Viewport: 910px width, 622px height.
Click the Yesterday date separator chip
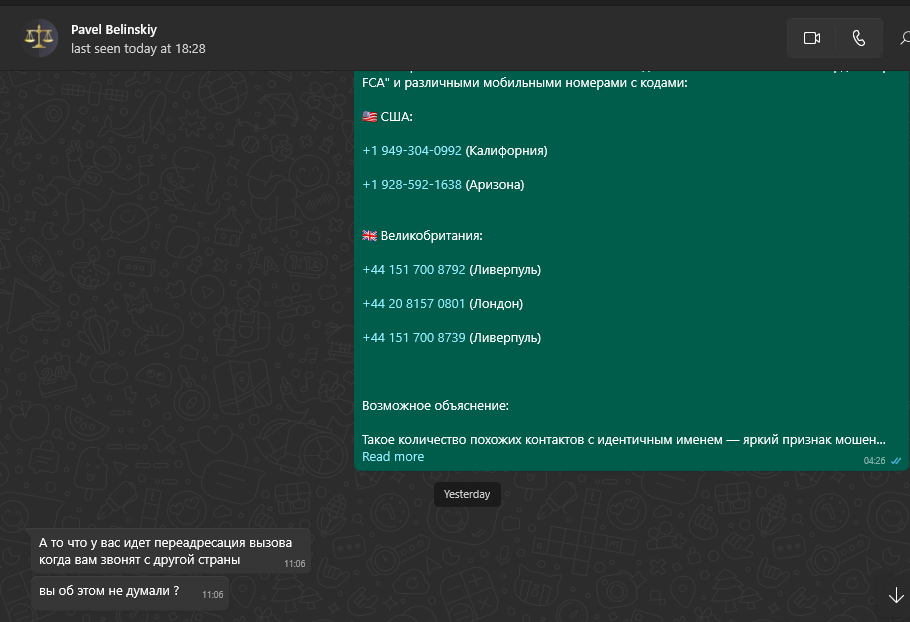click(467, 495)
